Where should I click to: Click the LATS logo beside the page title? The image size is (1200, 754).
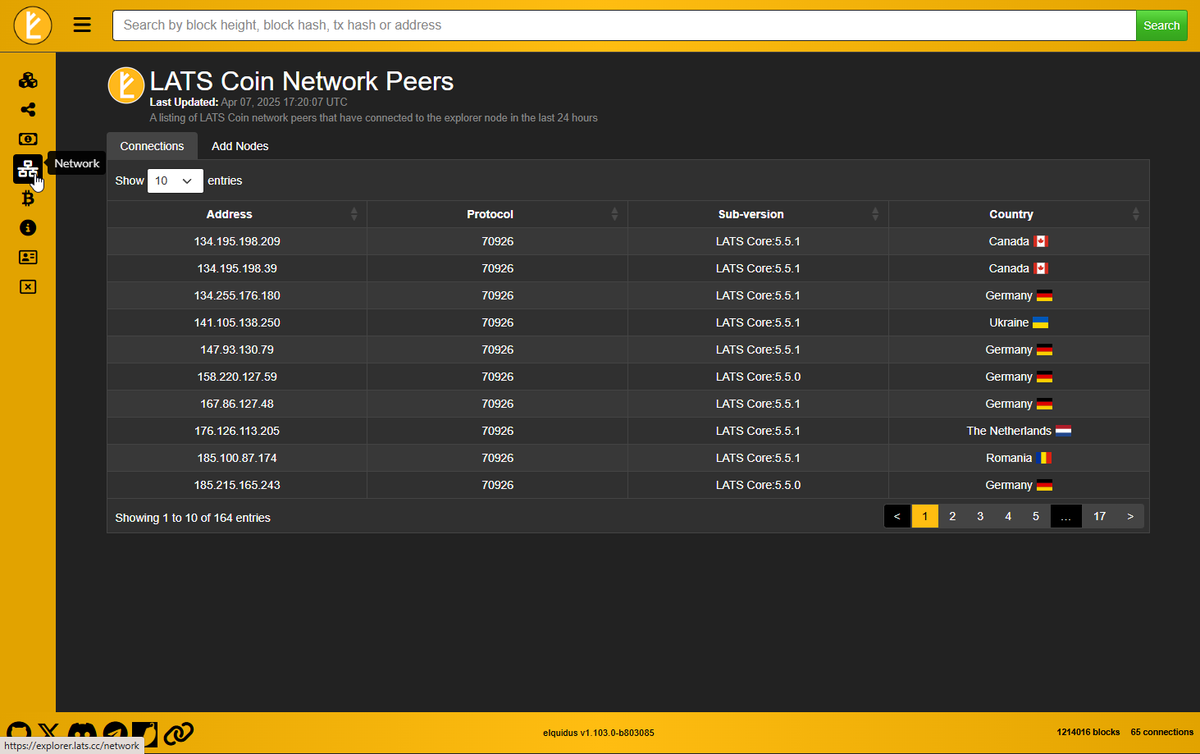(x=126, y=85)
